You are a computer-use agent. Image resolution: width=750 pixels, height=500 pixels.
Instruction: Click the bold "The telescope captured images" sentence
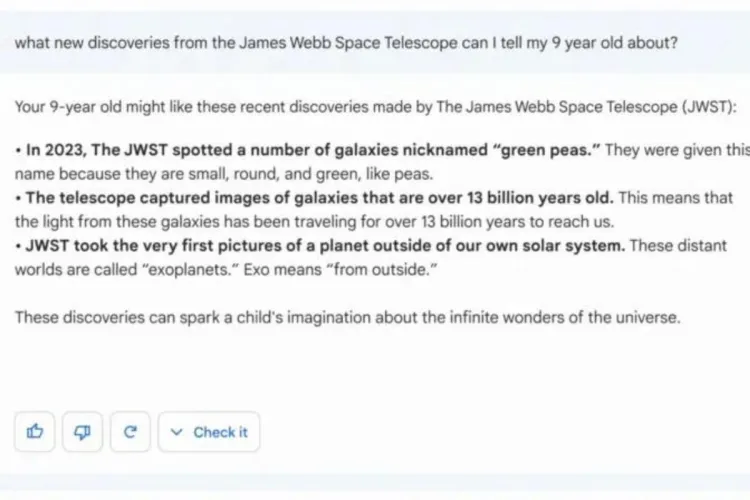click(x=200, y=196)
